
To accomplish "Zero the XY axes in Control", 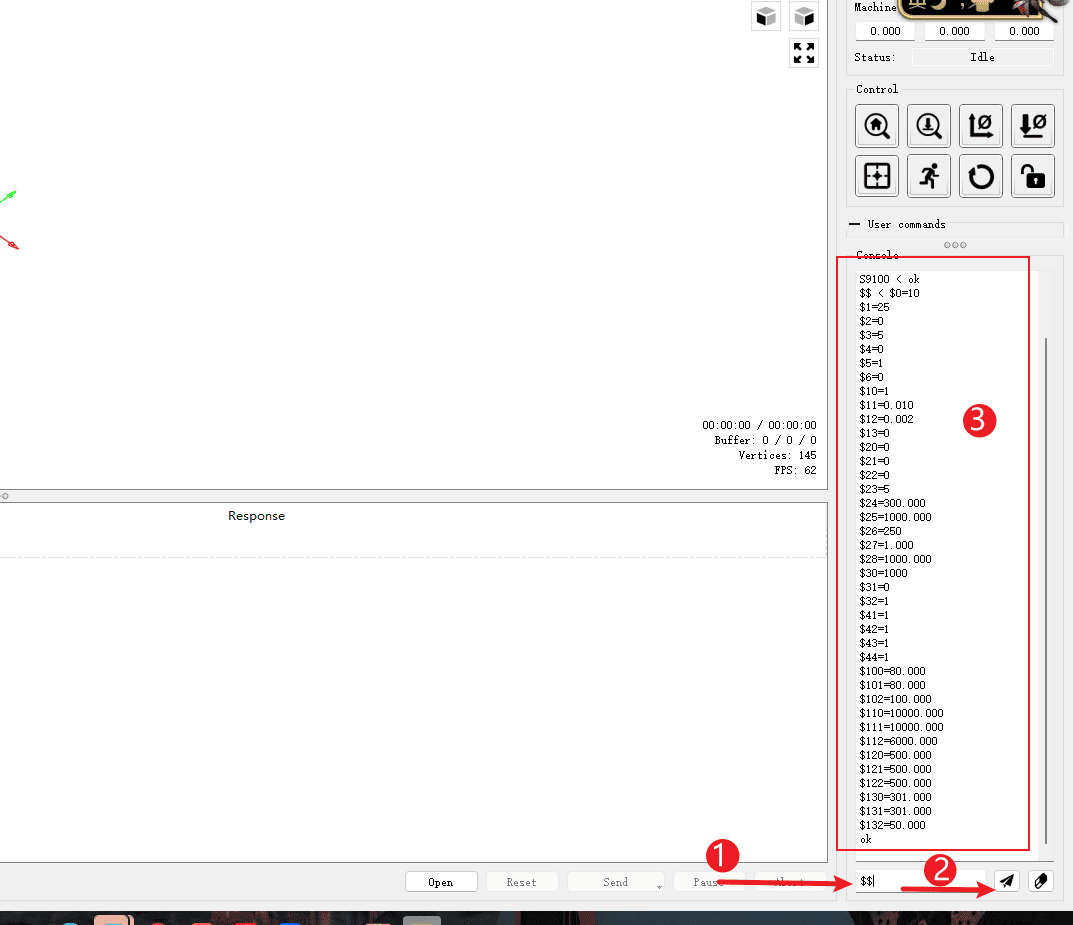I will (x=981, y=125).
